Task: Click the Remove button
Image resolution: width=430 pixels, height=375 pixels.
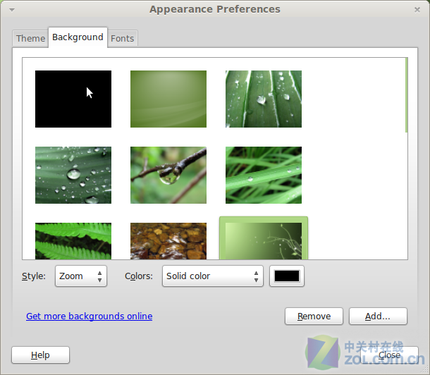Action: point(314,316)
